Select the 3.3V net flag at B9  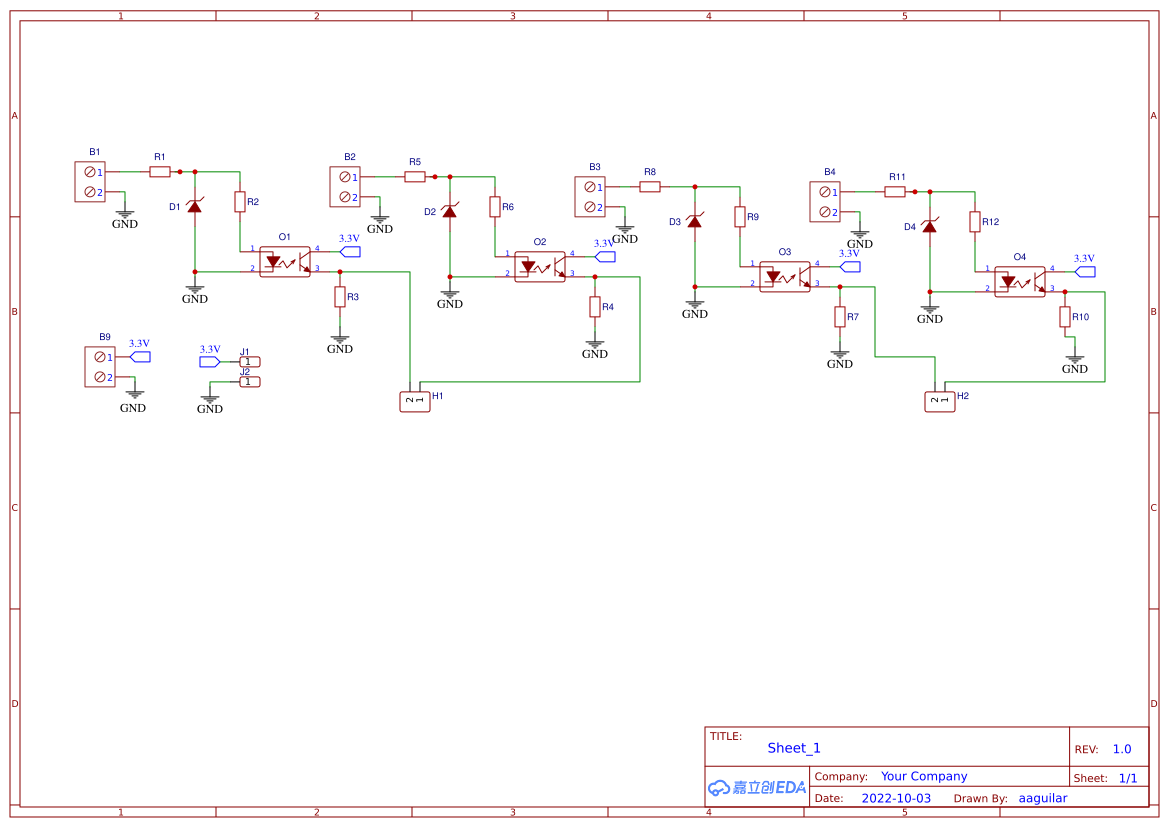click(x=140, y=356)
